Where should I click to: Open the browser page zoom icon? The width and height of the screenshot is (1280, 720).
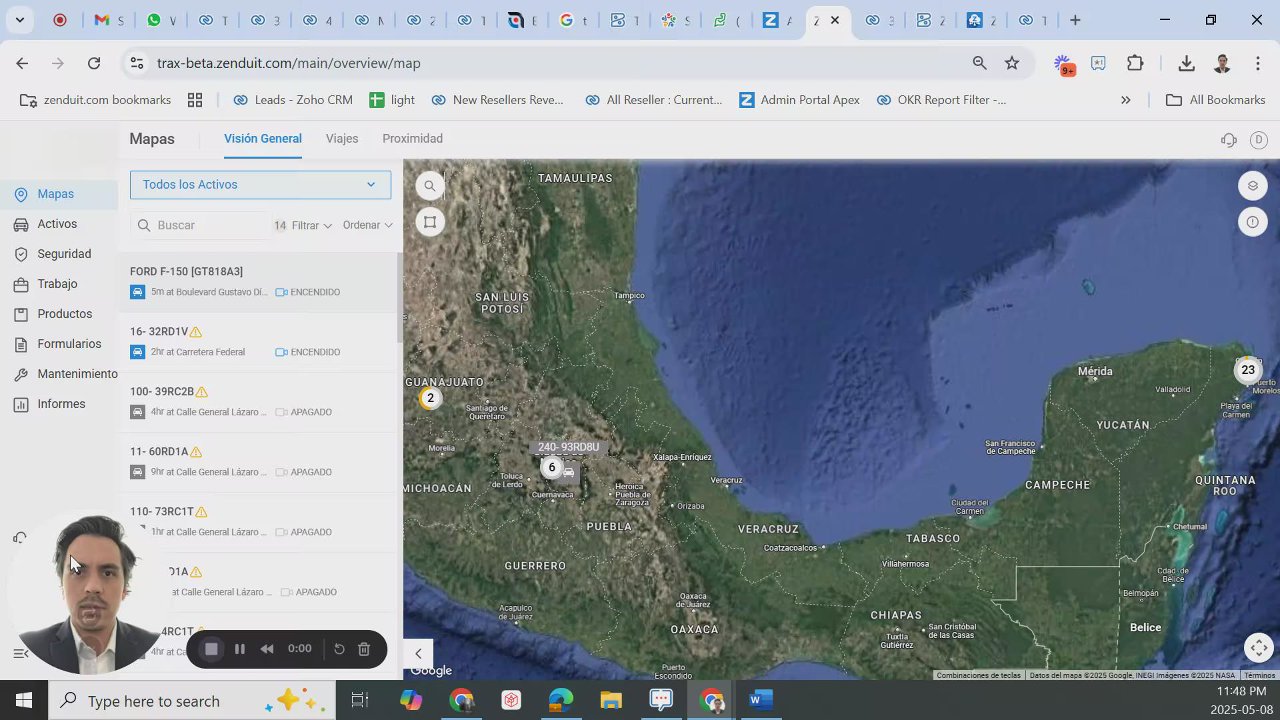pos(980,63)
